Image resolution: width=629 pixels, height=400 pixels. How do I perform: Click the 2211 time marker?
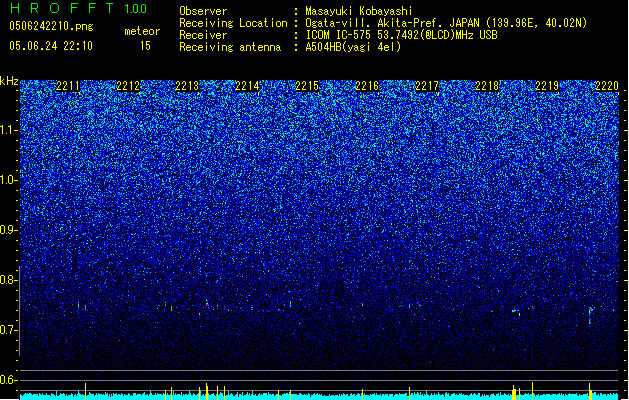click(68, 86)
